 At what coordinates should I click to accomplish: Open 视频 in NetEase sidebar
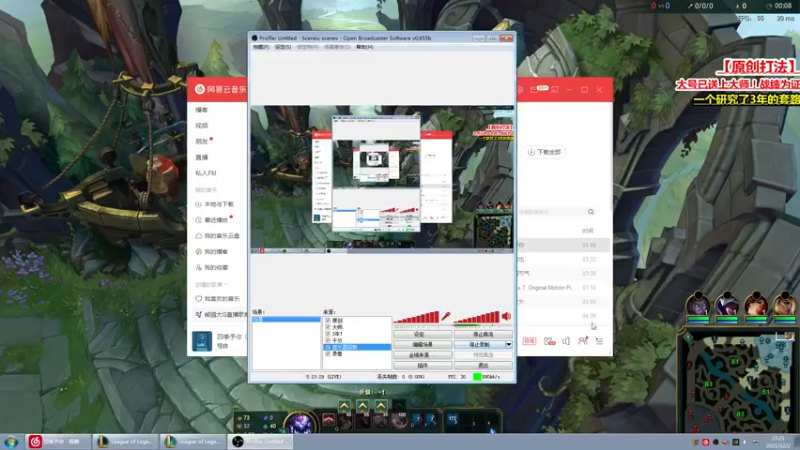[202, 126]
